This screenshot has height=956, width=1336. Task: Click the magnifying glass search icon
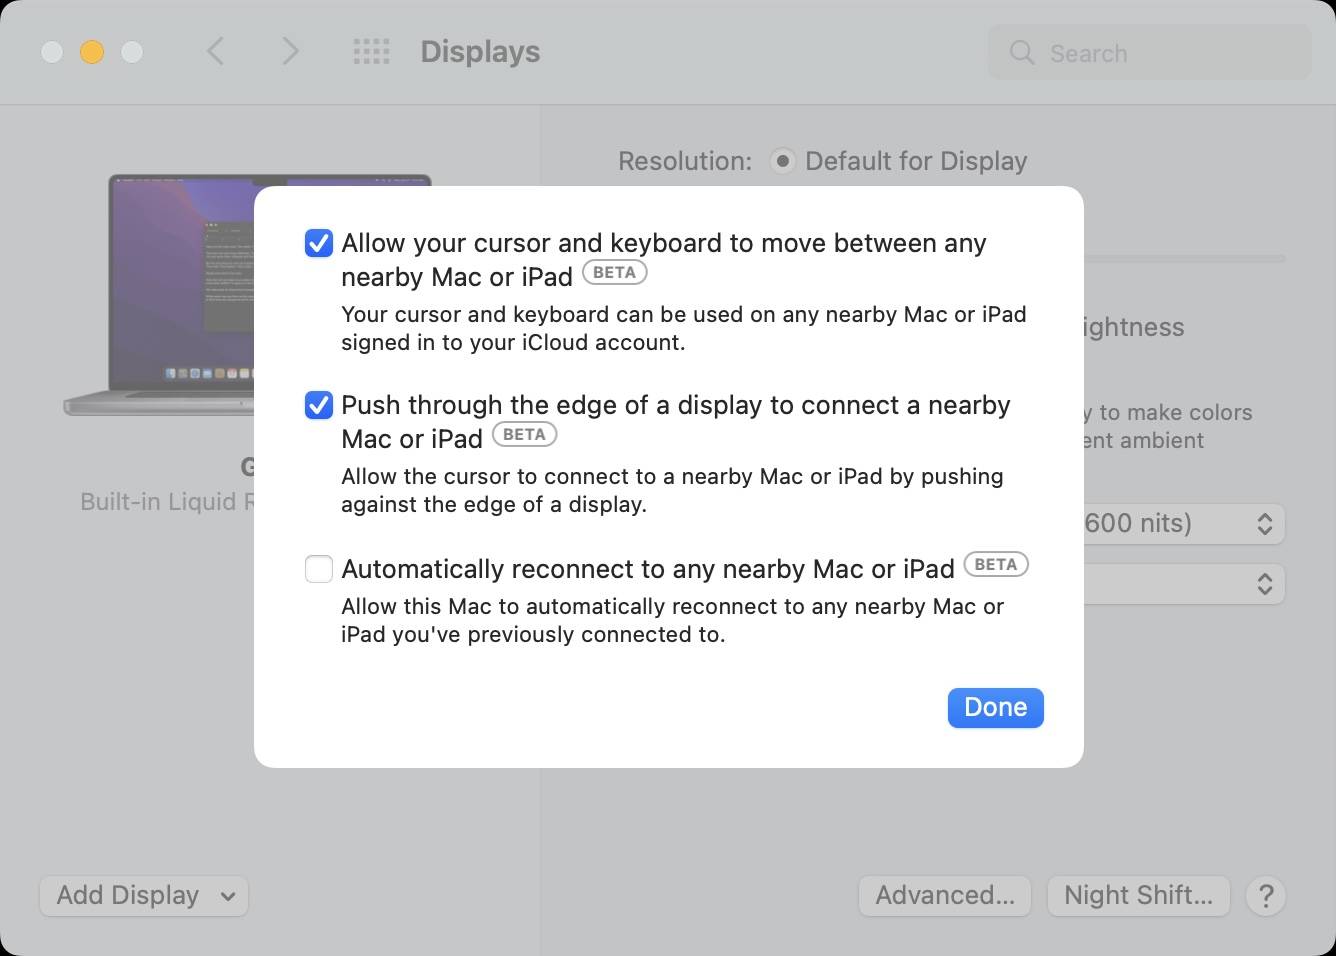pyautogui.click(x=1021, y=53)
